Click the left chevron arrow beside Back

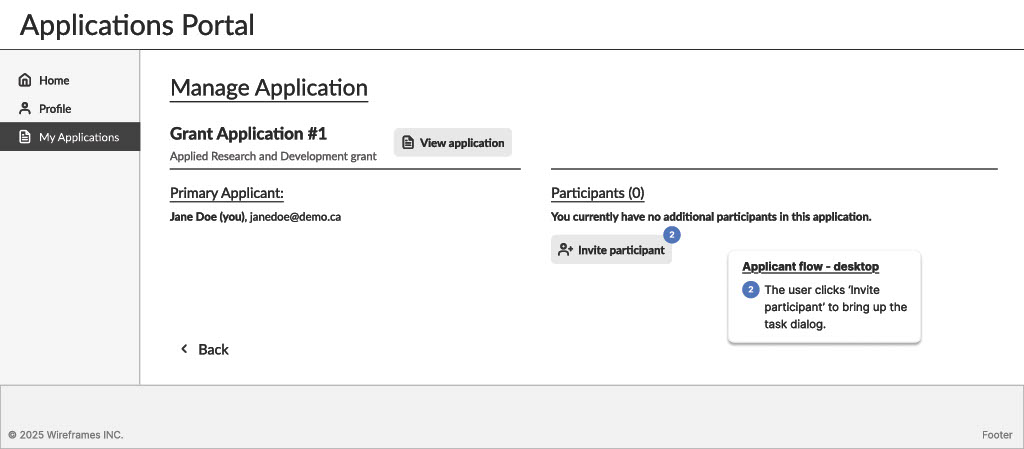184,349
